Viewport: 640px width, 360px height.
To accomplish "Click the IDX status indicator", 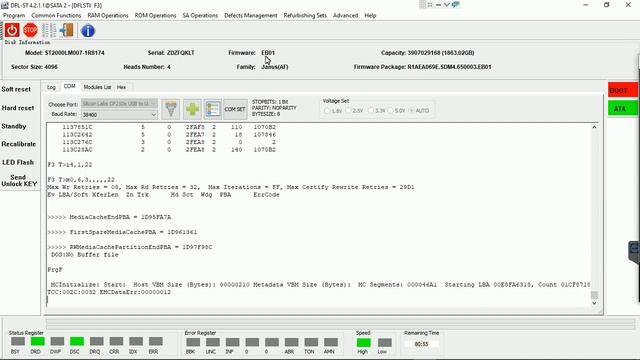I will point(136,341).
